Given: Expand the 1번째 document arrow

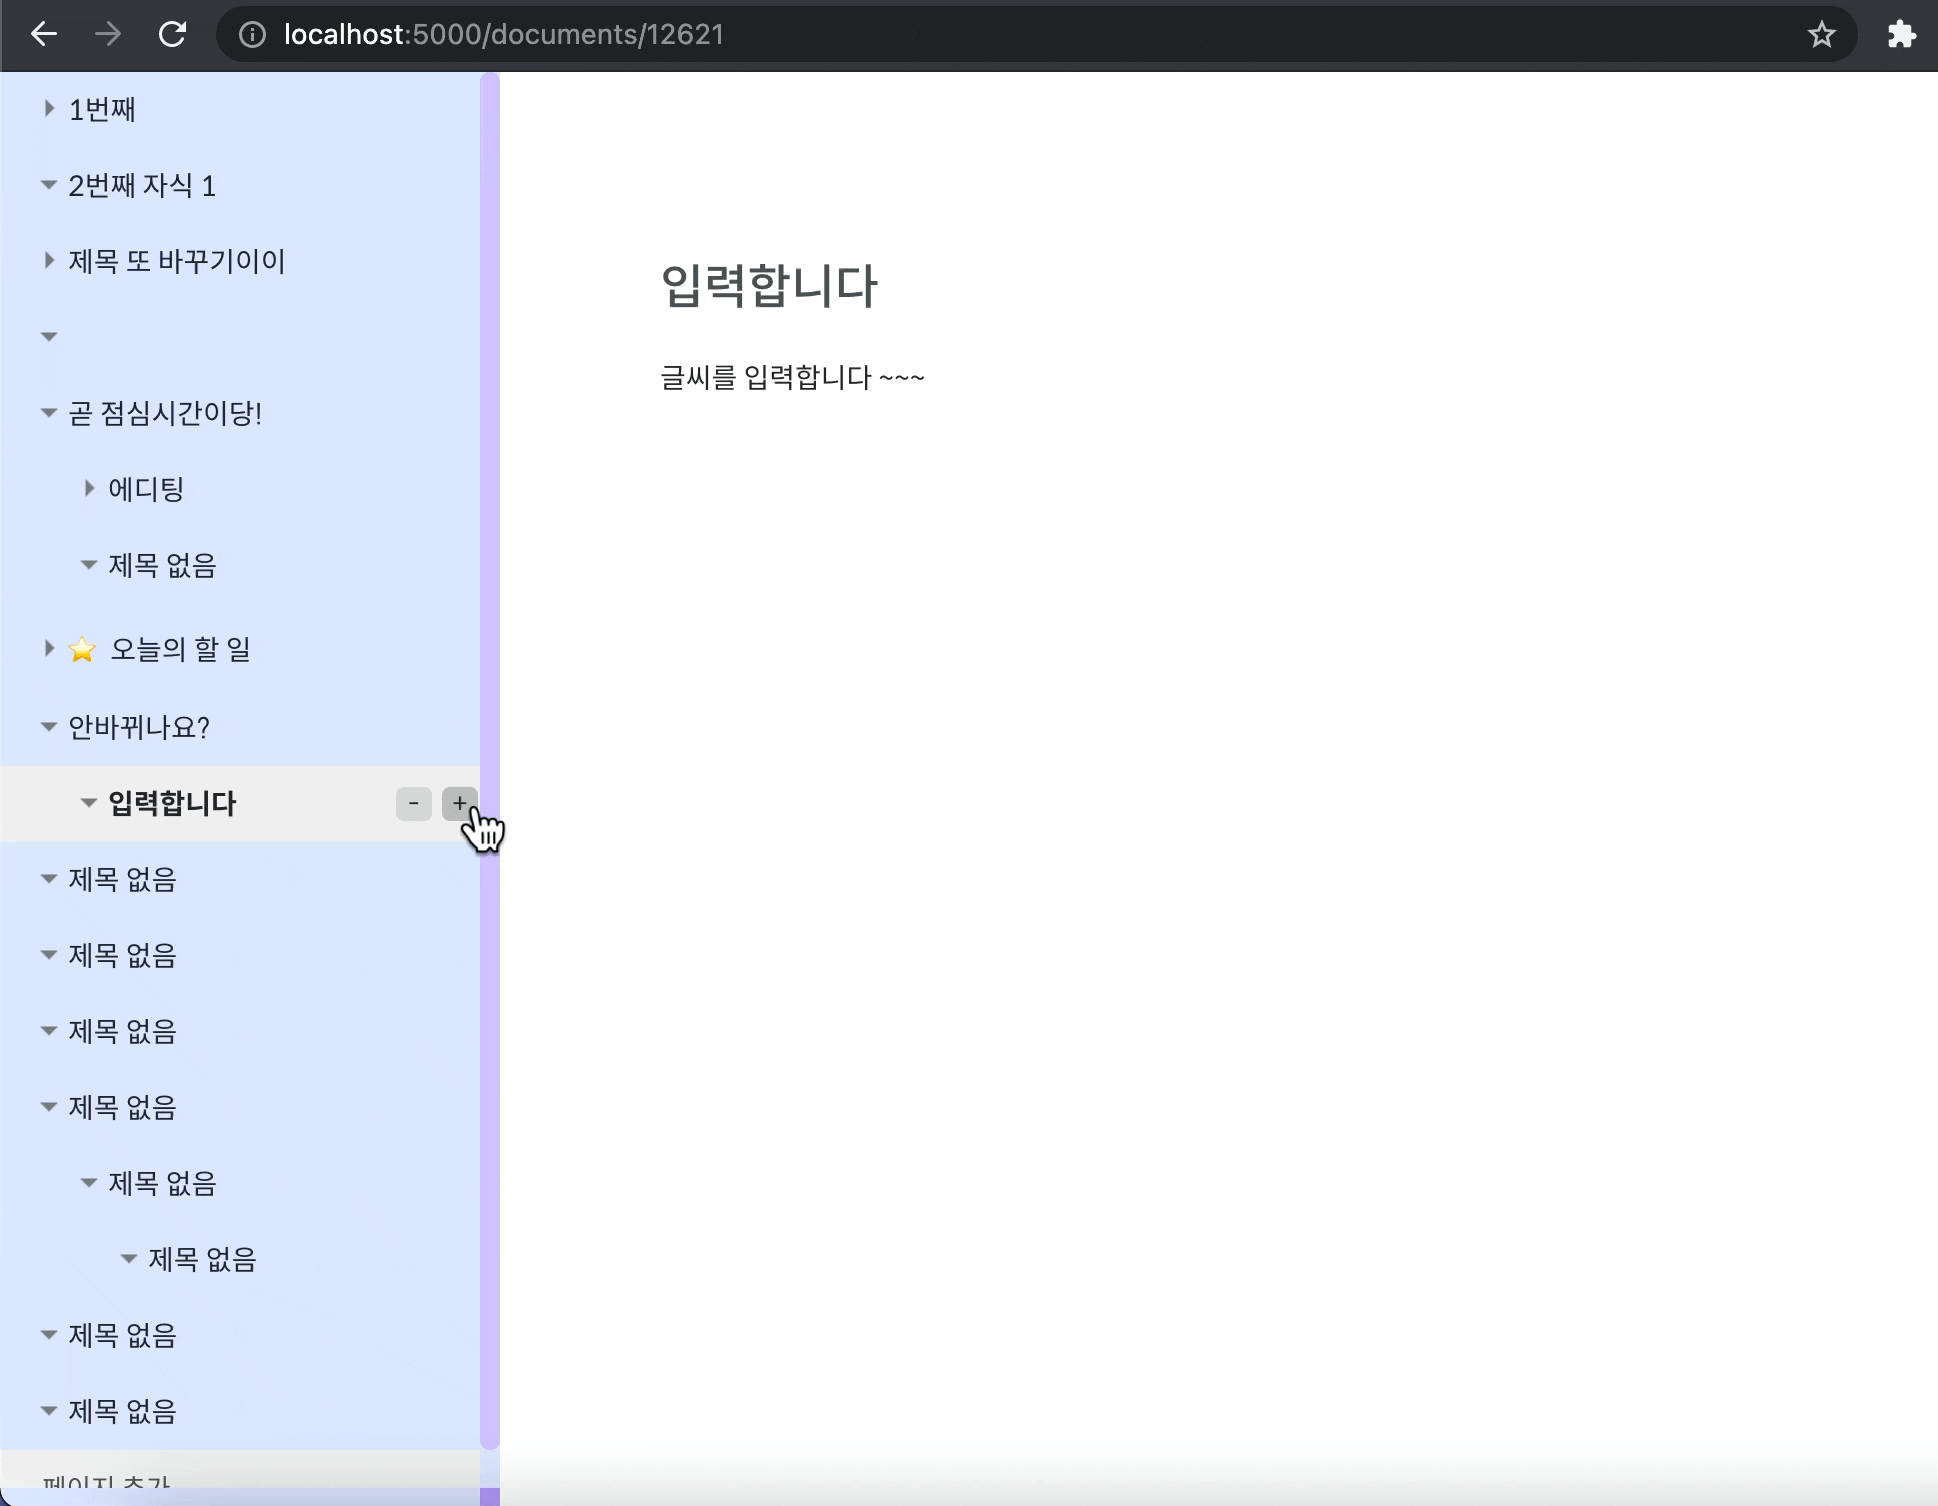Looking at the screenshot, I should click(49, 109).
